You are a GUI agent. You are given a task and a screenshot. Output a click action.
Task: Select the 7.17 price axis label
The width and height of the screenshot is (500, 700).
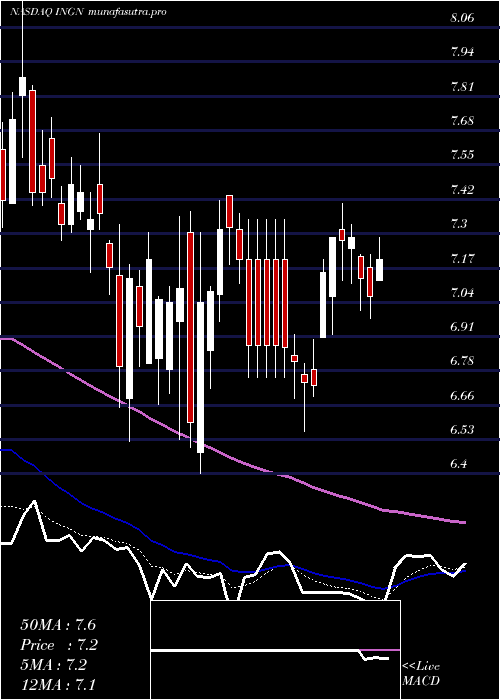click(x=462, y=258)
